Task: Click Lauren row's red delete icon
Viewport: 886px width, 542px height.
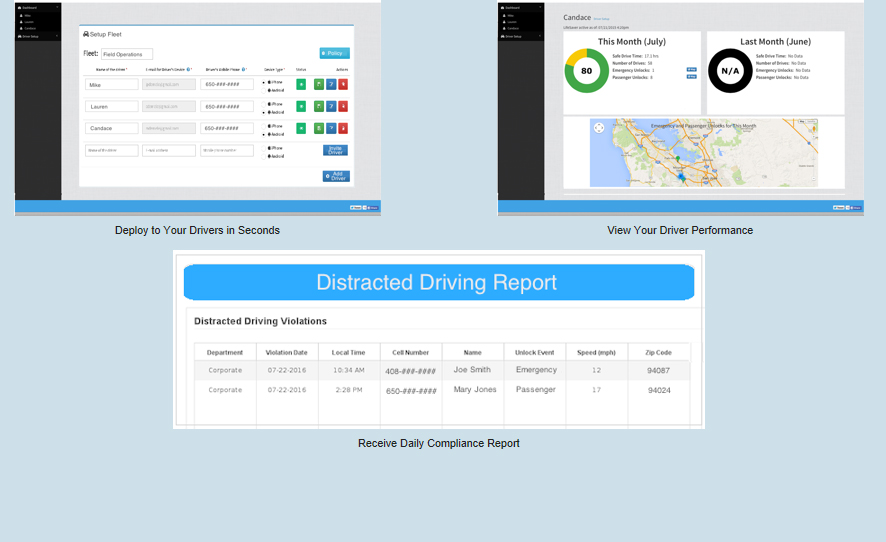Action: [x=343, y=106]
